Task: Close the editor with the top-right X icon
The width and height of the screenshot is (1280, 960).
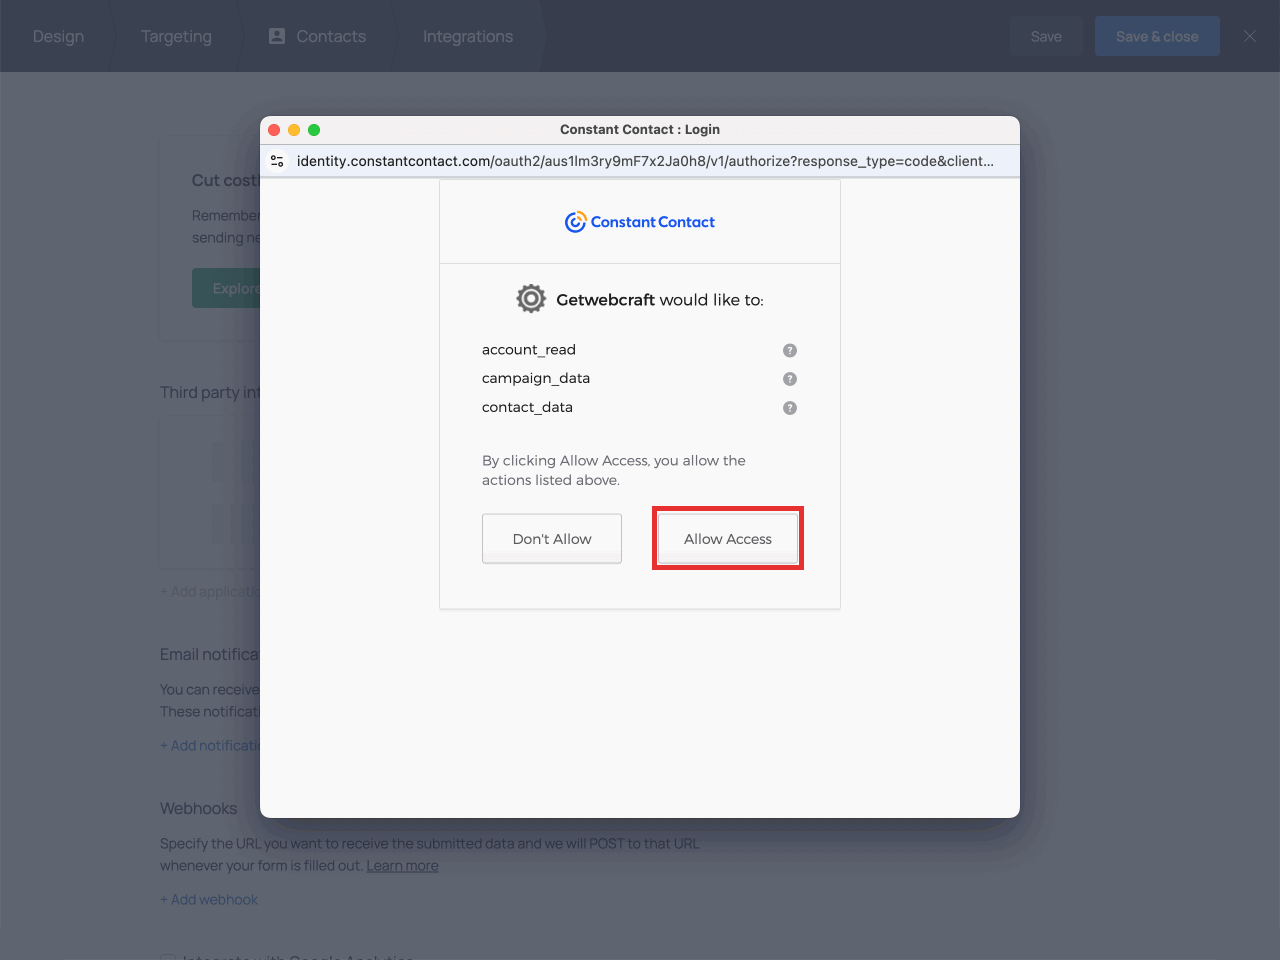Action: tap(1249, 36)
